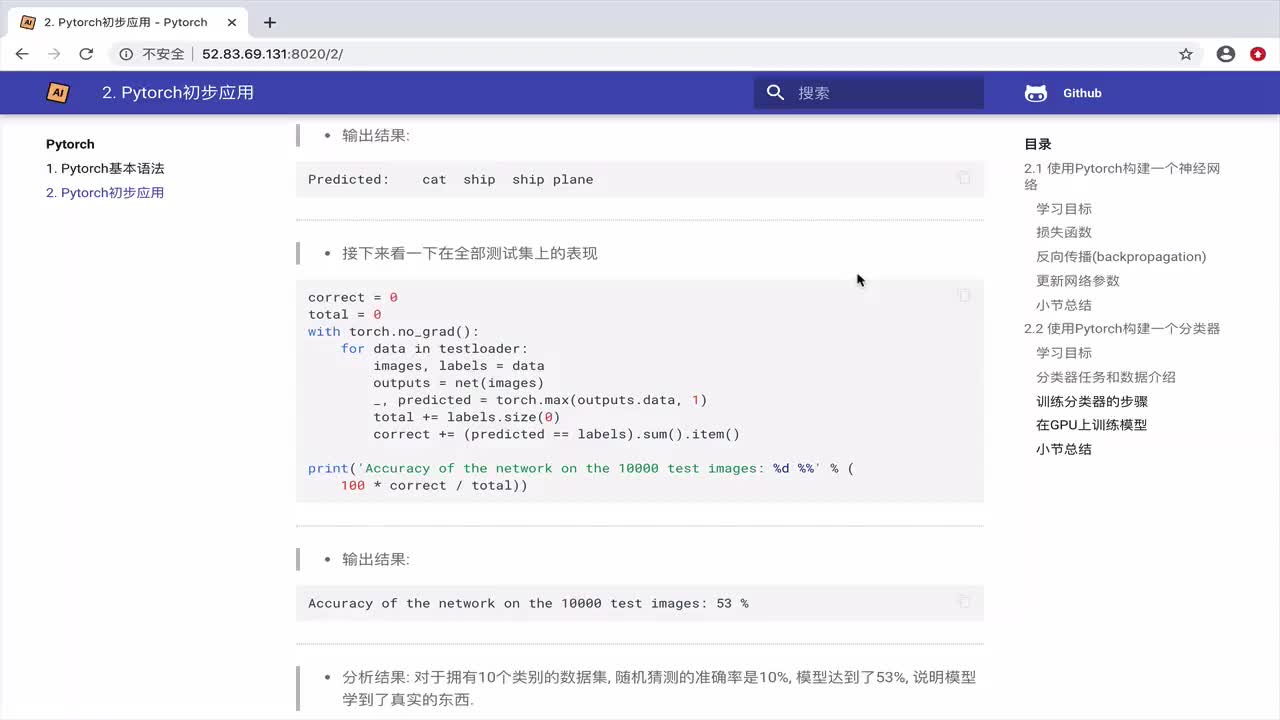Viewport: 1280px width, 720px height.
Task: Close the Pytorch初步应用 browser tab
Action: (233, 22)
